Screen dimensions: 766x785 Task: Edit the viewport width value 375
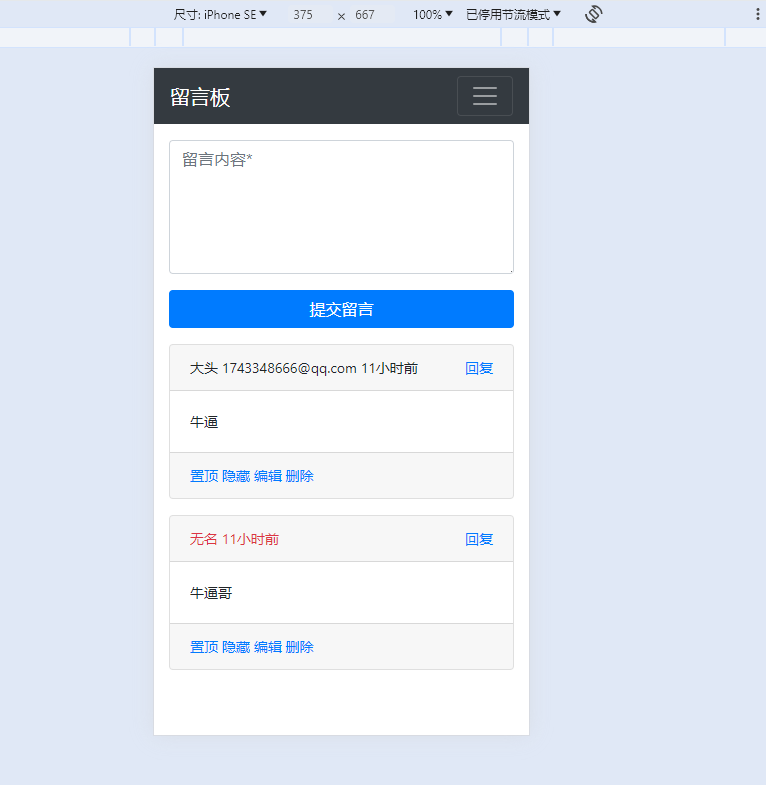click(303, 15)
